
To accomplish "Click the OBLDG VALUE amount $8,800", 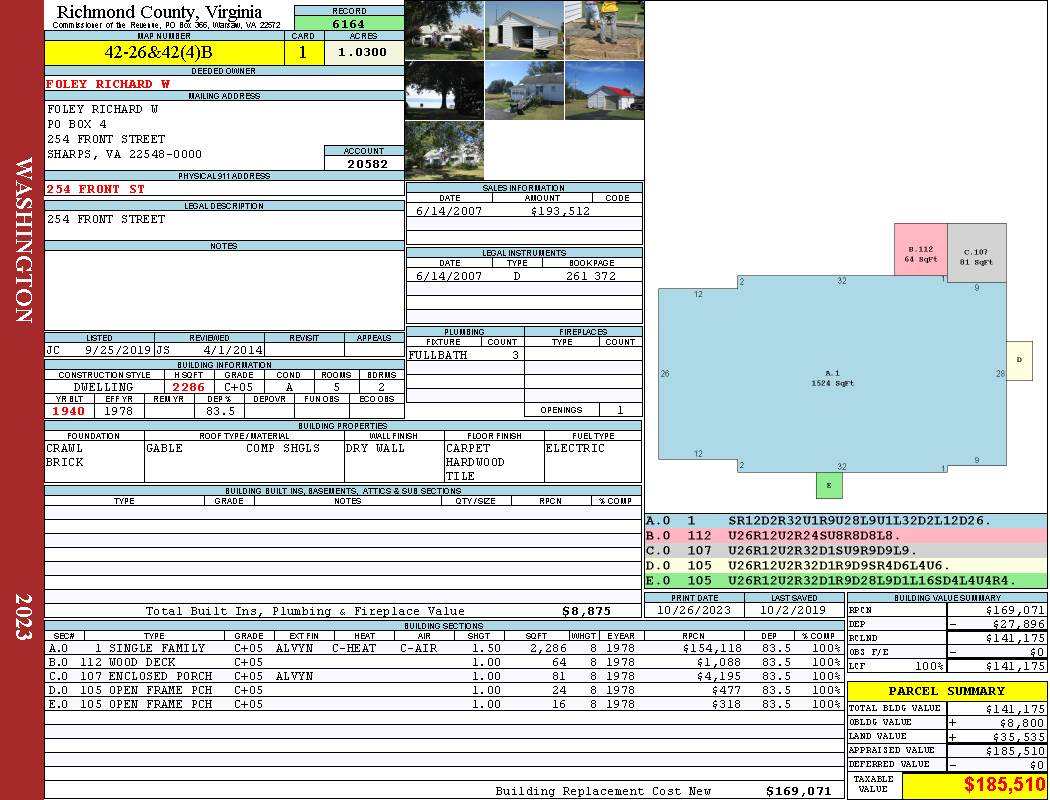I will click(x=1022, y=723).
